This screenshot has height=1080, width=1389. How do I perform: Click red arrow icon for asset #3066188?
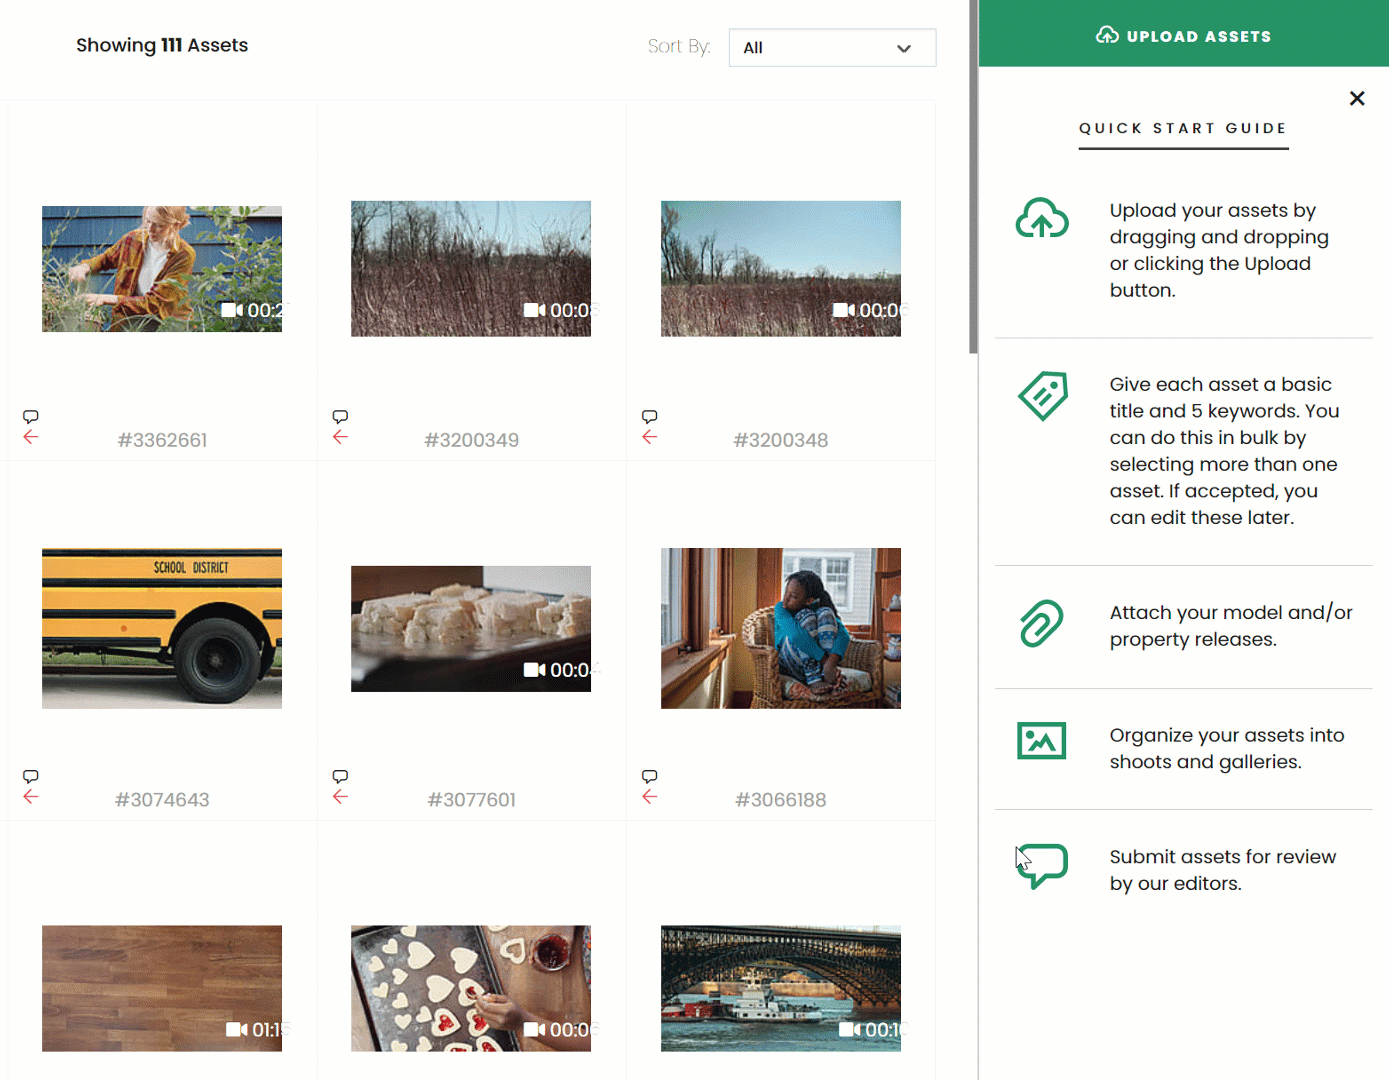tap(650, 797)
